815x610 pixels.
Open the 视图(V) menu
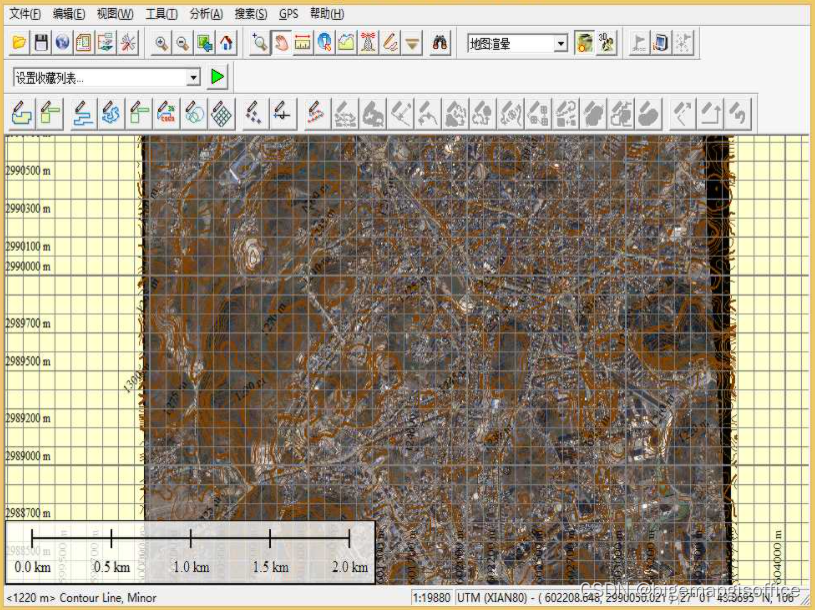[x=115, y=14]
